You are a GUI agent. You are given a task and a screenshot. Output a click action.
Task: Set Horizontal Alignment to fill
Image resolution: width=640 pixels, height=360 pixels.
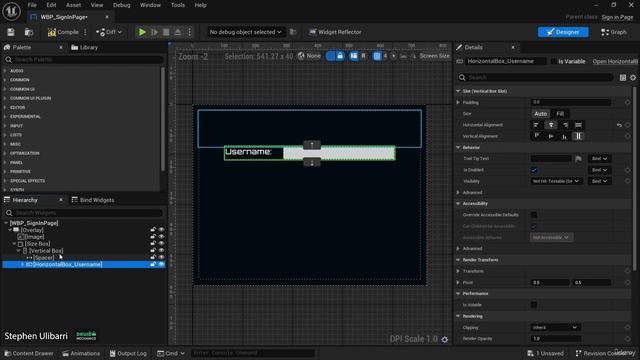coord(578,125)
